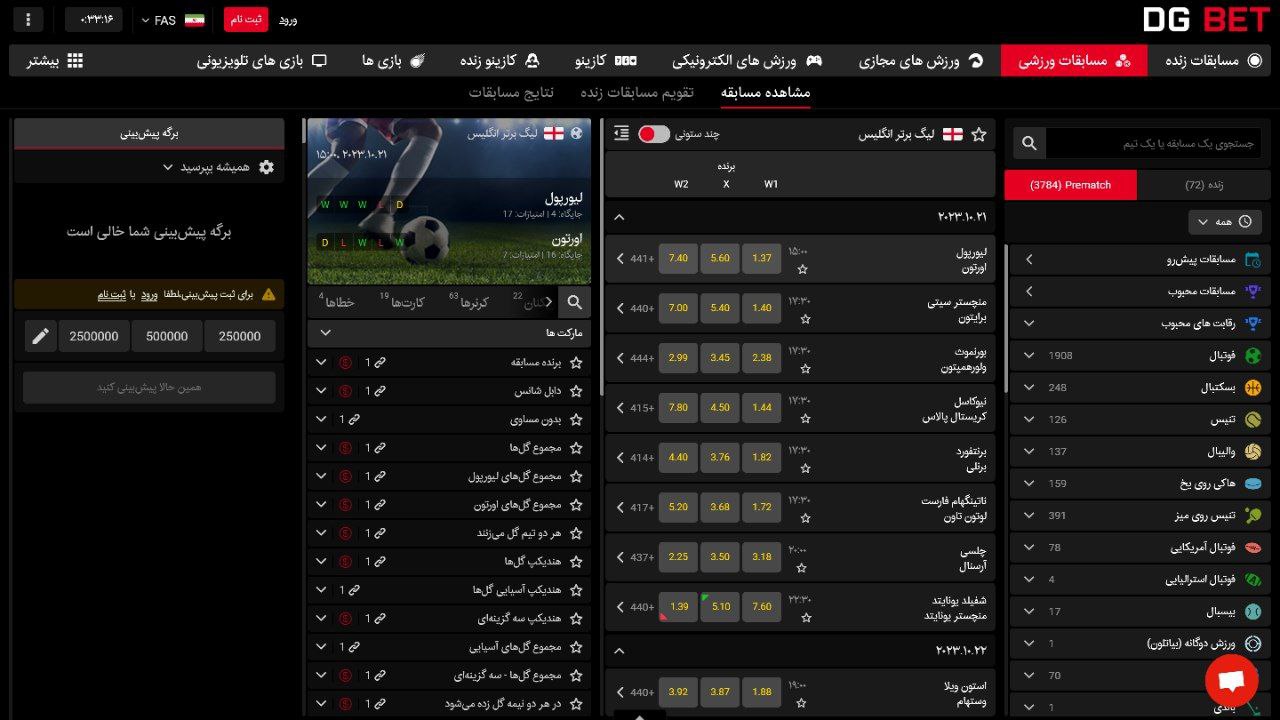Open the hamburger menu at top-left
Viewport: 1280px width, 720px height.
[x=27, y=19]
